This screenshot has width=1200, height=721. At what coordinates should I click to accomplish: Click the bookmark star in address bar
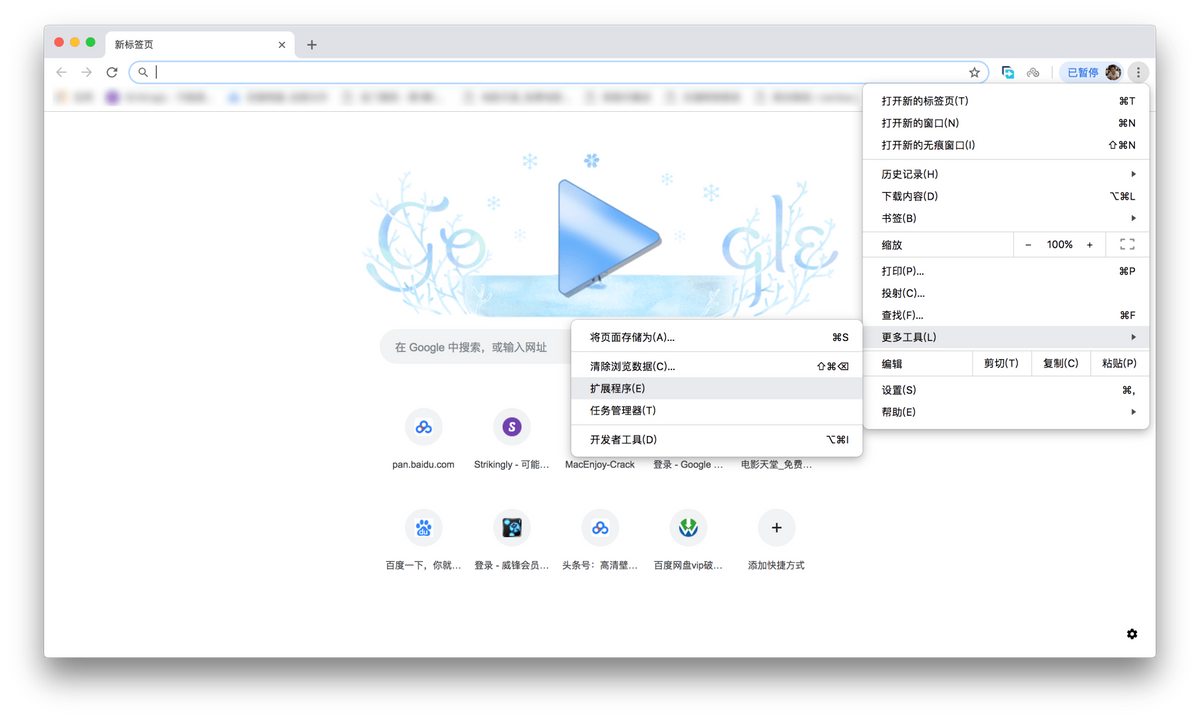tap(974, 72)
